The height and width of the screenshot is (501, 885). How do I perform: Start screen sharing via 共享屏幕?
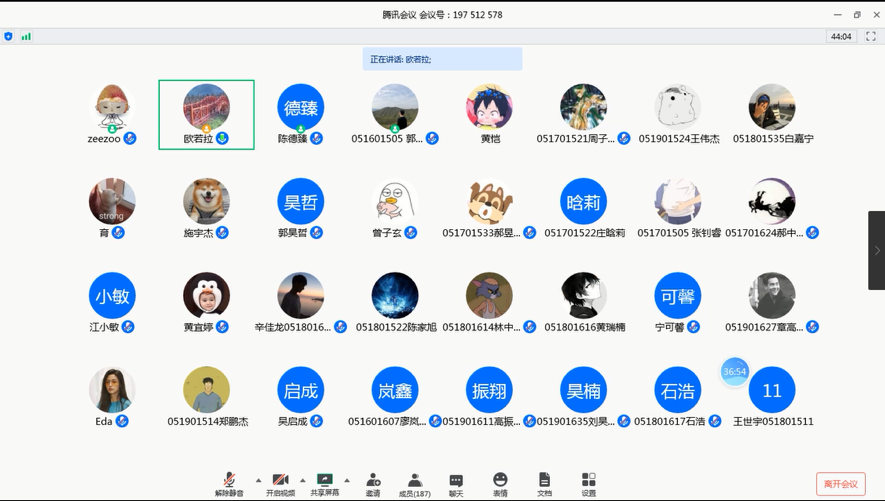(324, 484)
